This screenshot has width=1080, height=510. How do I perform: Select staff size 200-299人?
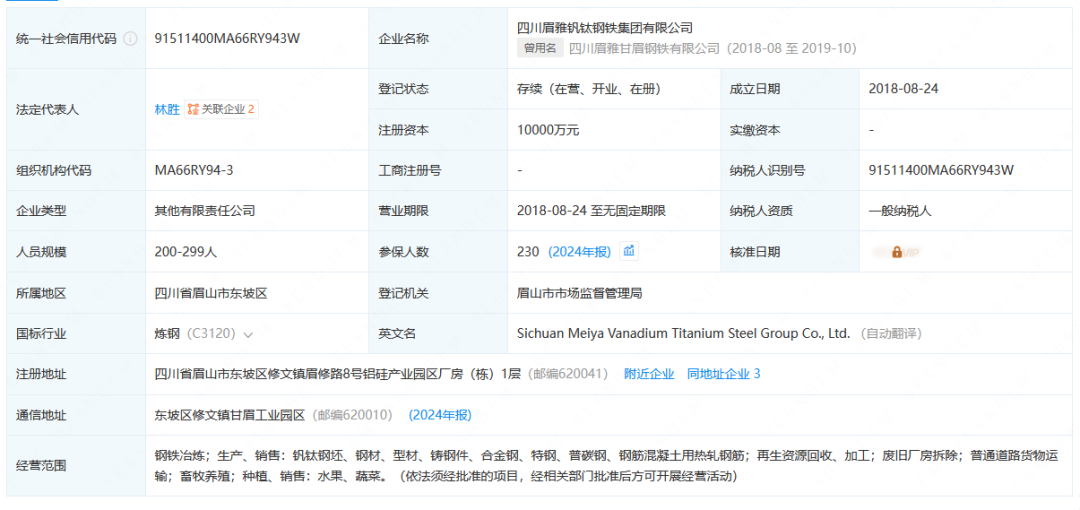186,252
